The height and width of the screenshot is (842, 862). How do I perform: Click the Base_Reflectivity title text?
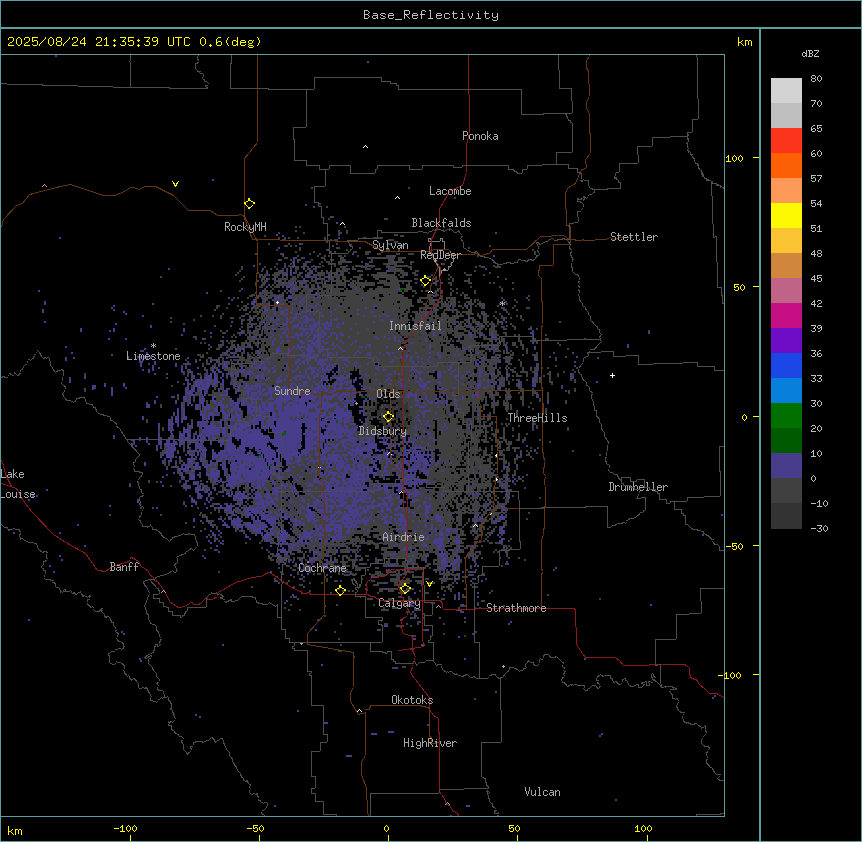coord(431,15)
